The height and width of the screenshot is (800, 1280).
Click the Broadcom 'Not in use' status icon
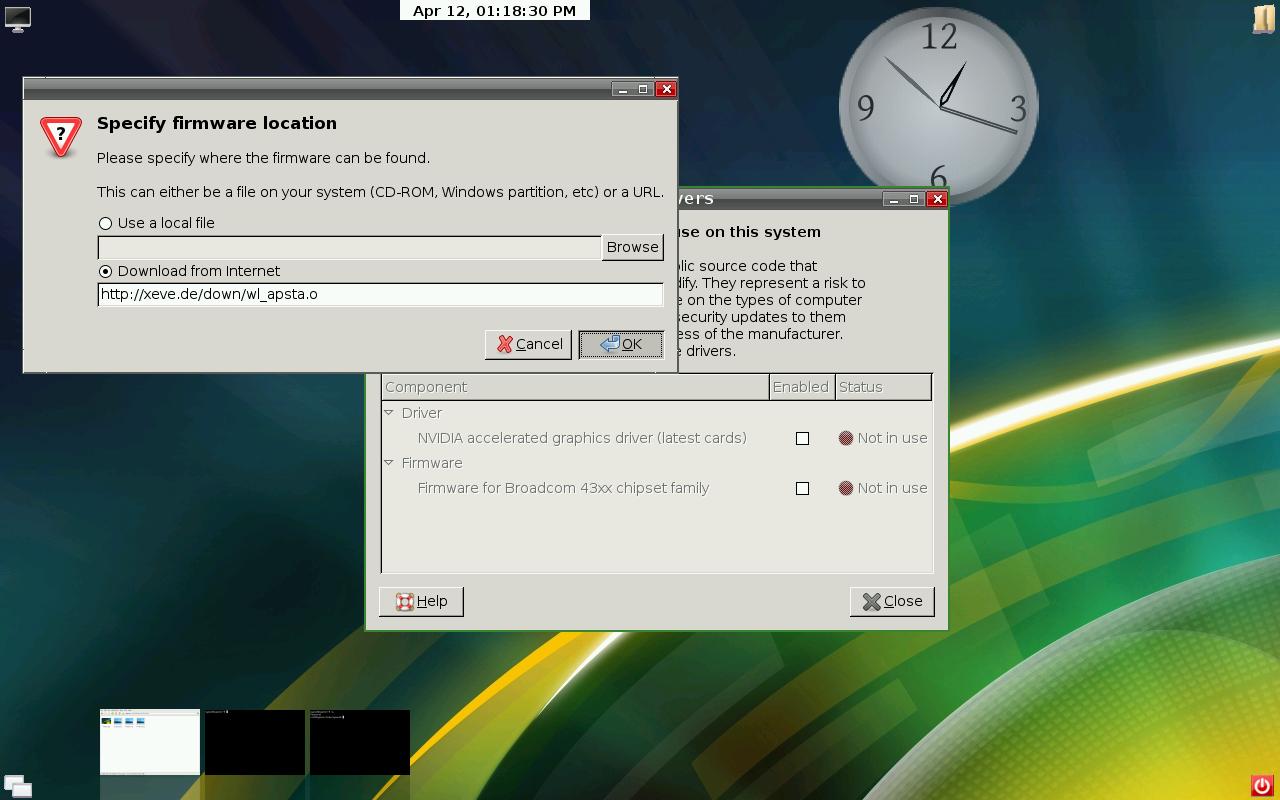click(x=846, y=488)
